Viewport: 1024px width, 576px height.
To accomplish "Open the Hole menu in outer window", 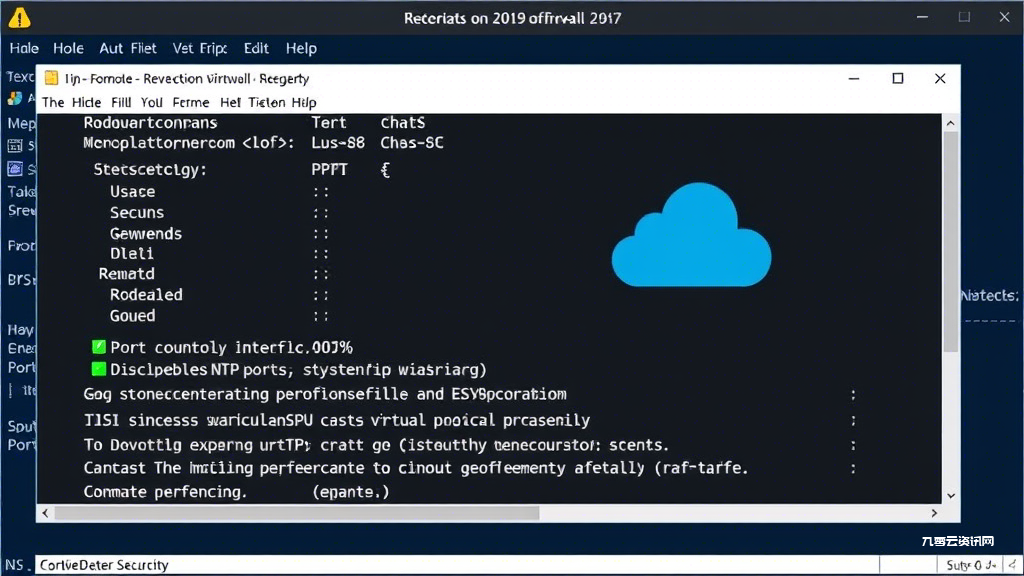I will click(68, 48).
